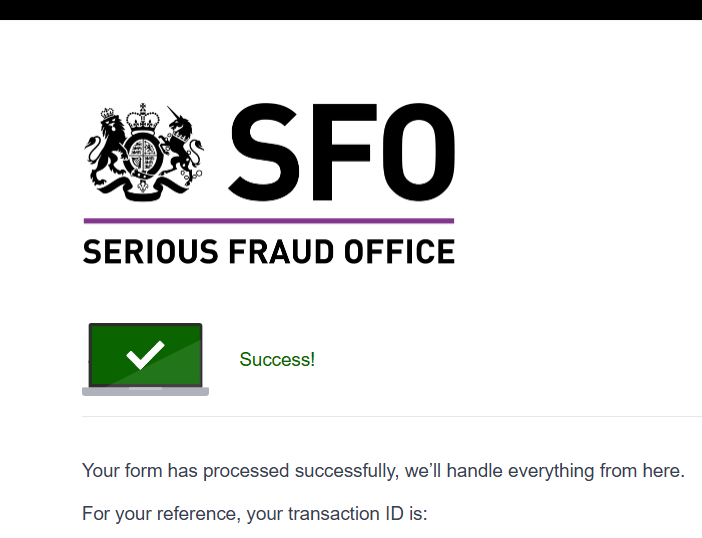Click the white checkmark on the laptop

[x=145, y=354]
